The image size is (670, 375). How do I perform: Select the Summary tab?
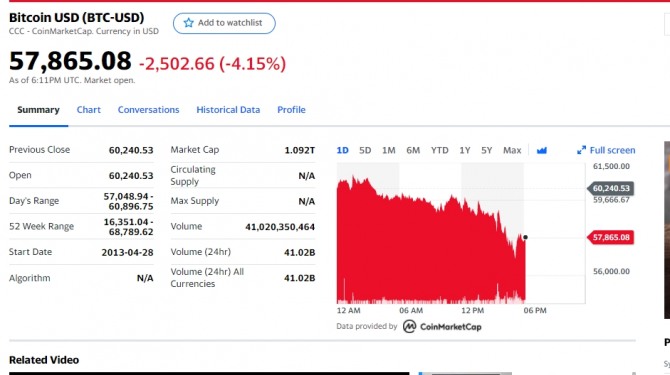click(x=38, y=110)
